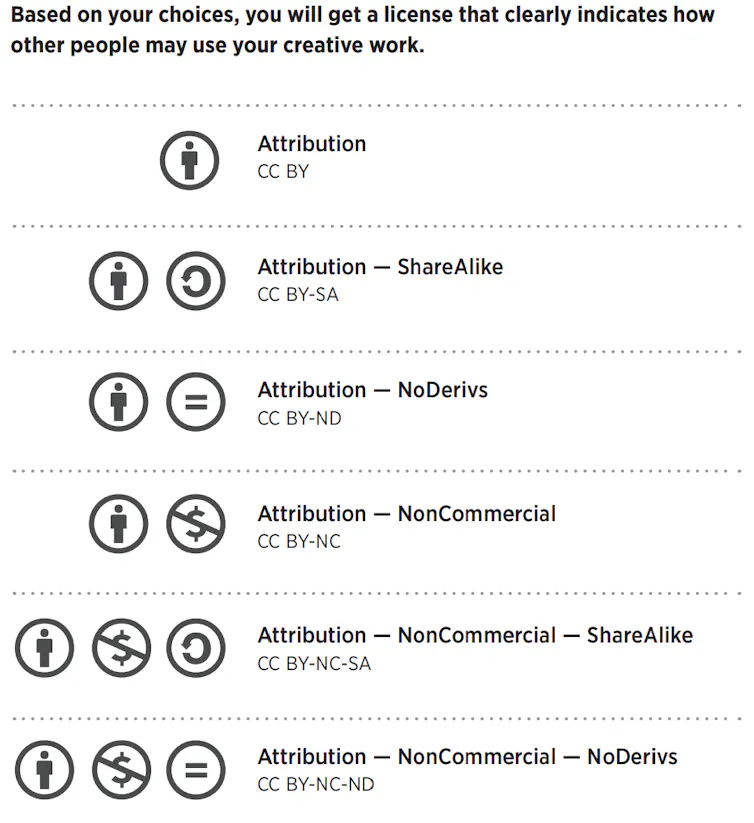Click the CC BY-ND abbreviation text

tap(299, 418)
